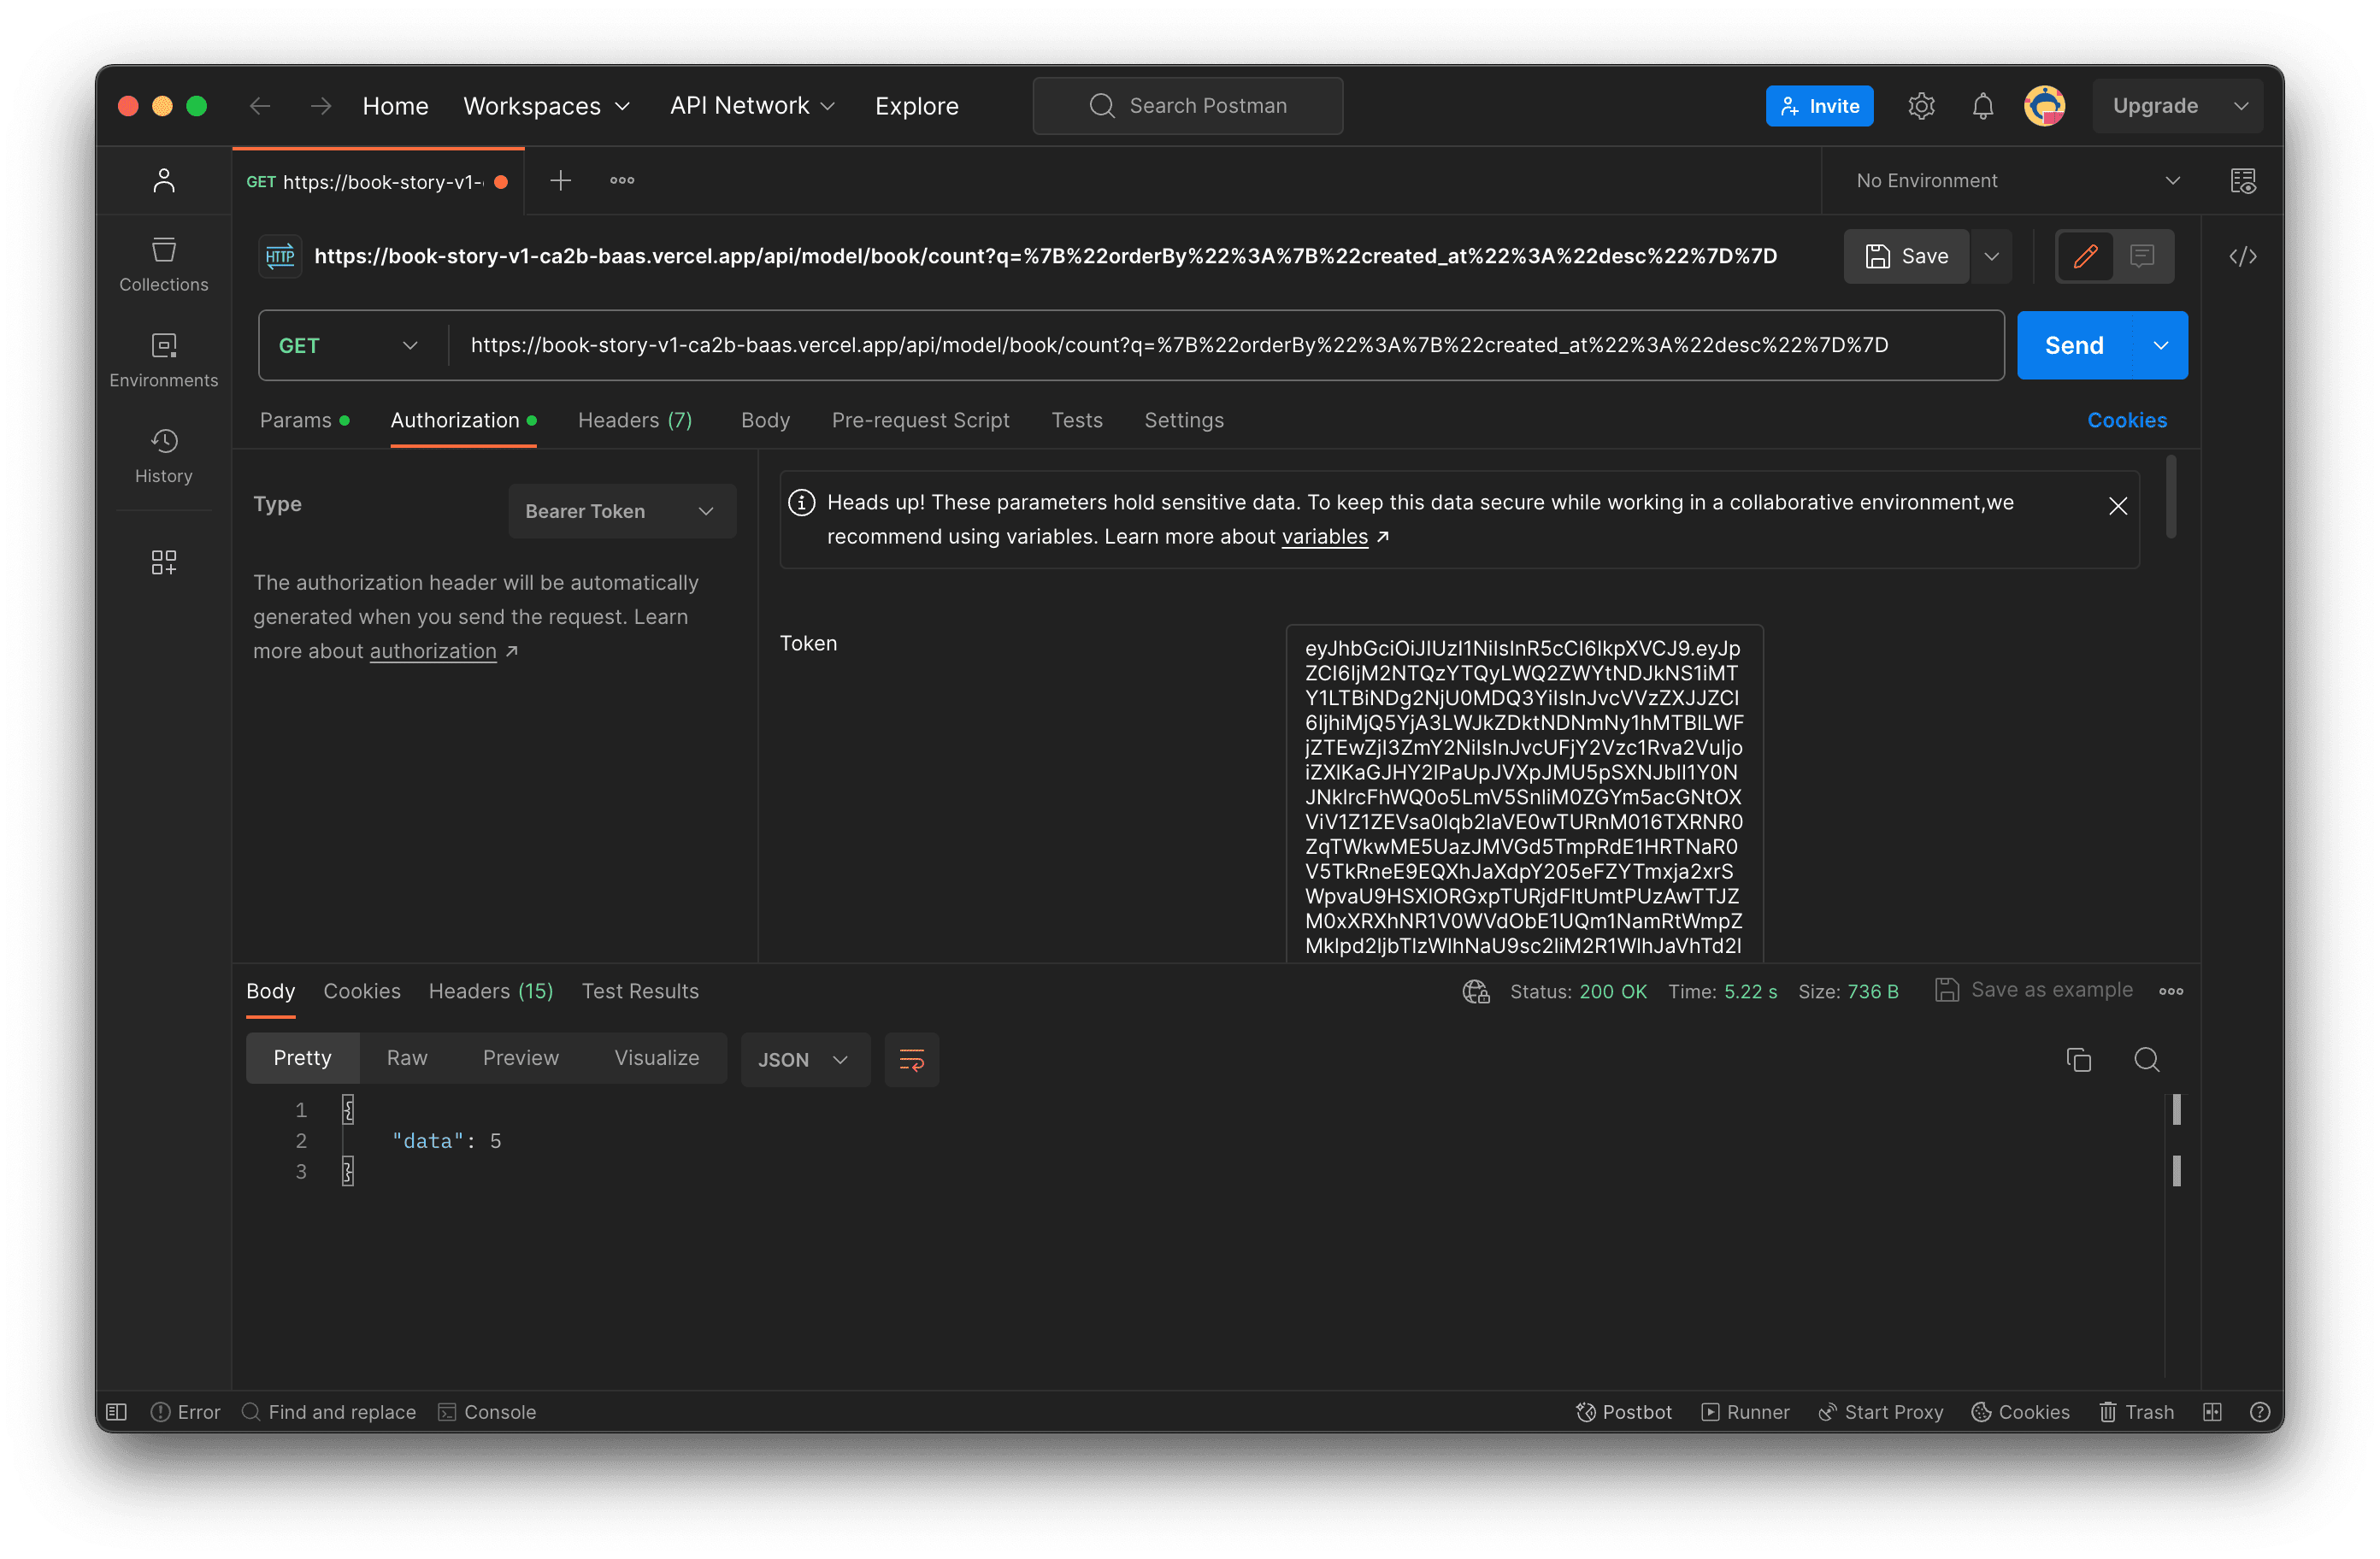Viewport: 2380px width, 1559px height.
Task: Open tab options three dots menu
Action: point(622,181)
